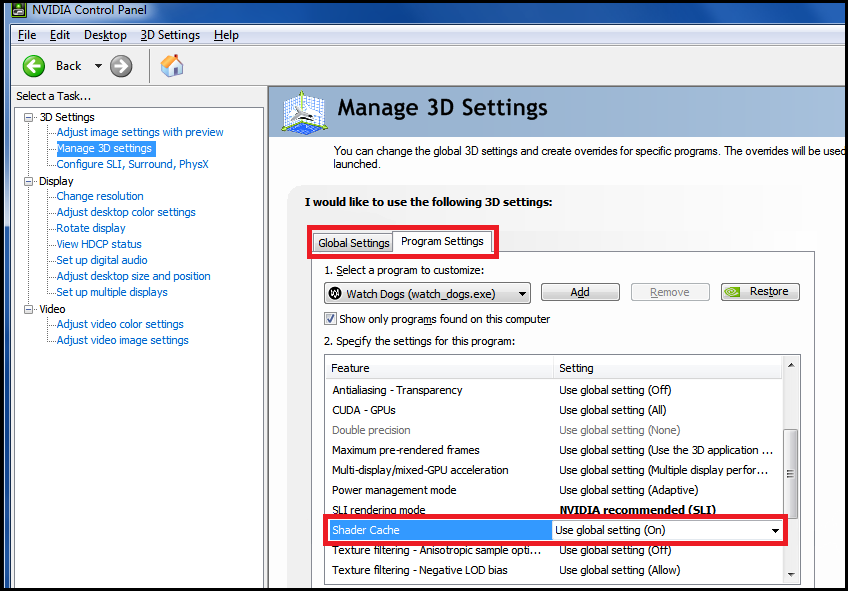This screenshot has height=591, width=848.
Task: Open Rotate display task
Action: pos(90,228)
